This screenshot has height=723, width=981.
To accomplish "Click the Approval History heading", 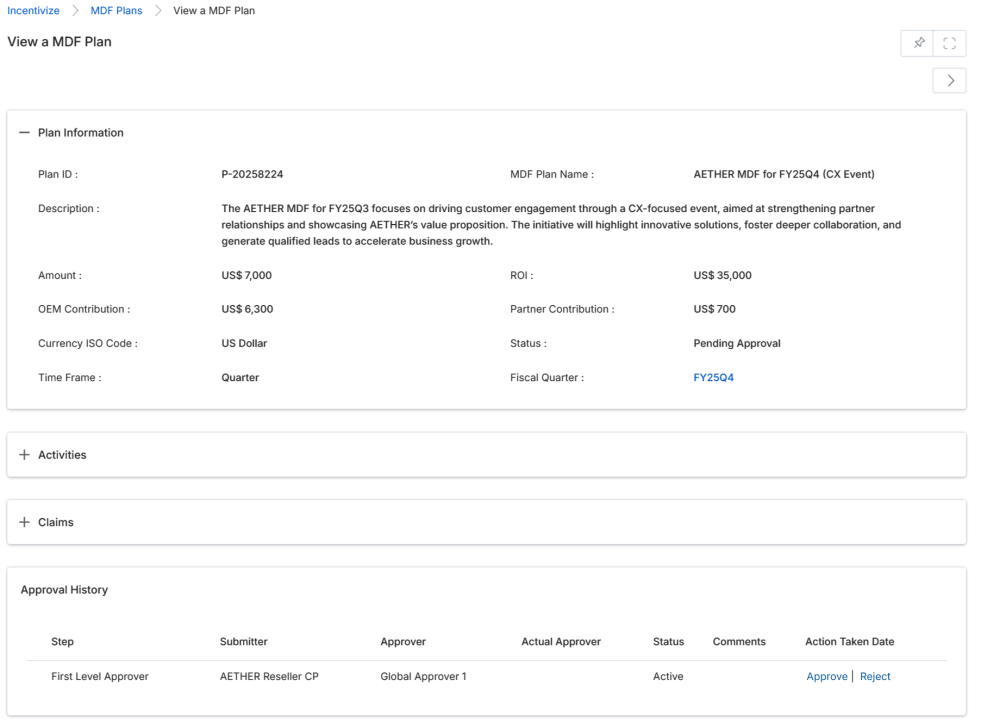I will [64, 590].
